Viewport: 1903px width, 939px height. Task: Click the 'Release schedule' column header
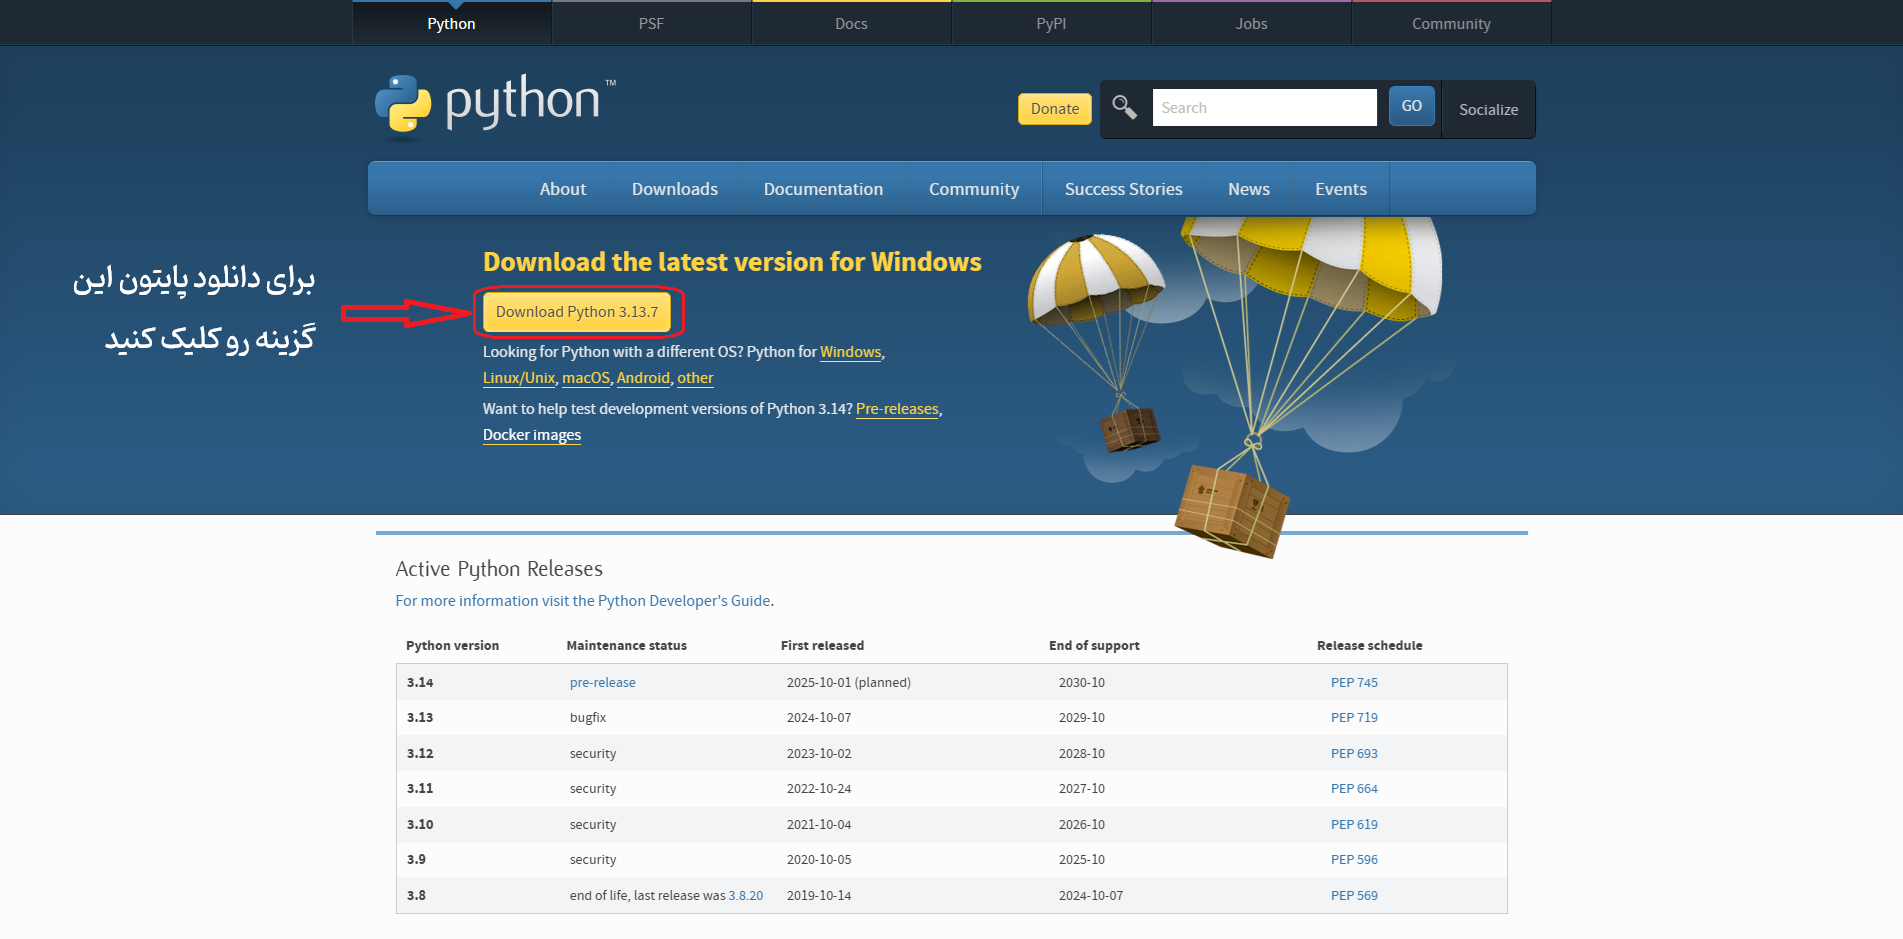tap(1369, 645)
